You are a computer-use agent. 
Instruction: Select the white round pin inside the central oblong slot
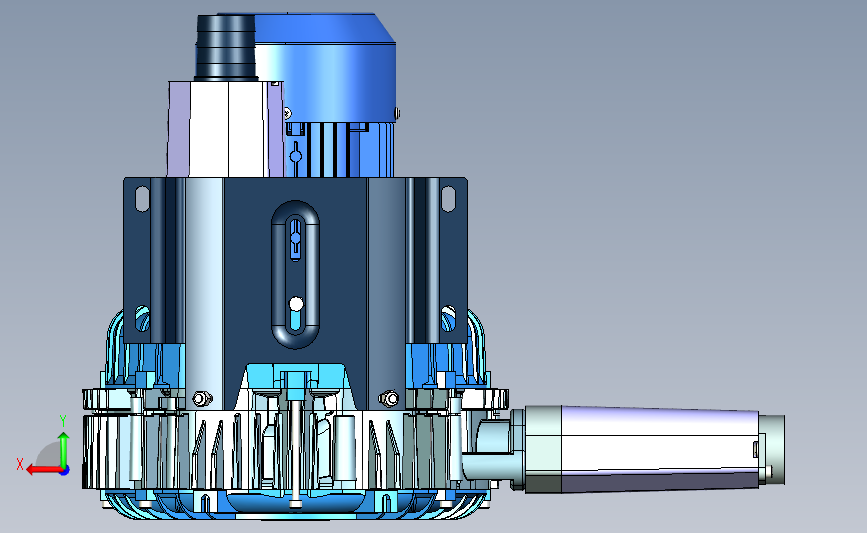pyautogui.click(x=296, y=304)
